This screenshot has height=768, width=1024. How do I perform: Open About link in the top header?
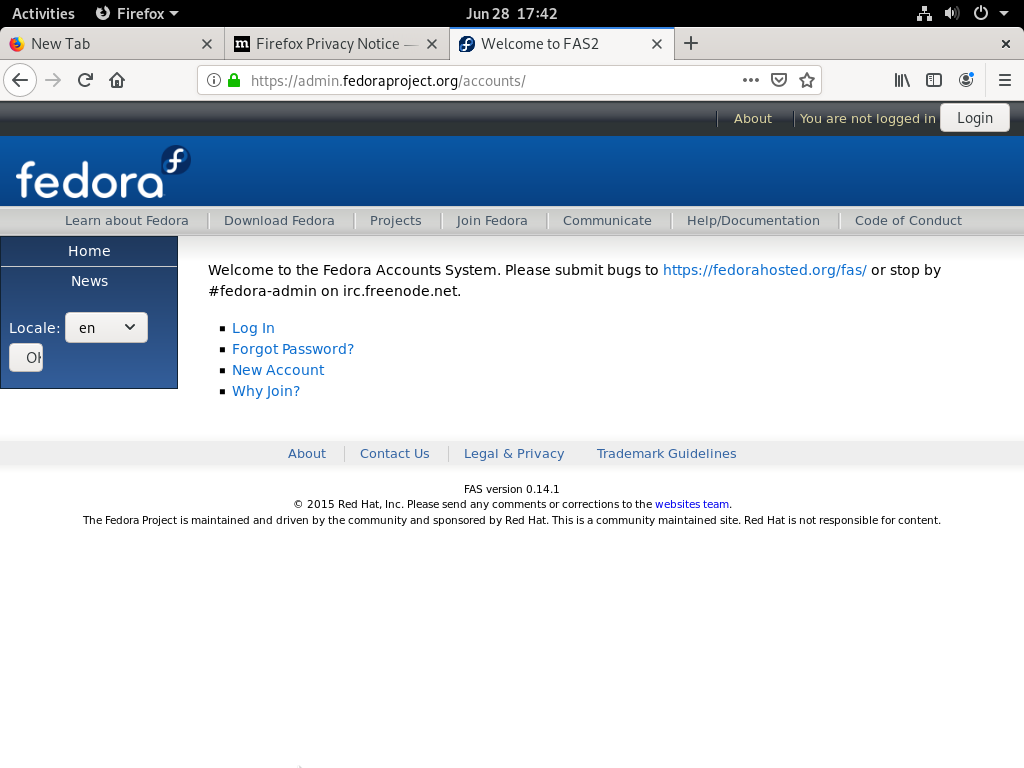pos(752,119)
